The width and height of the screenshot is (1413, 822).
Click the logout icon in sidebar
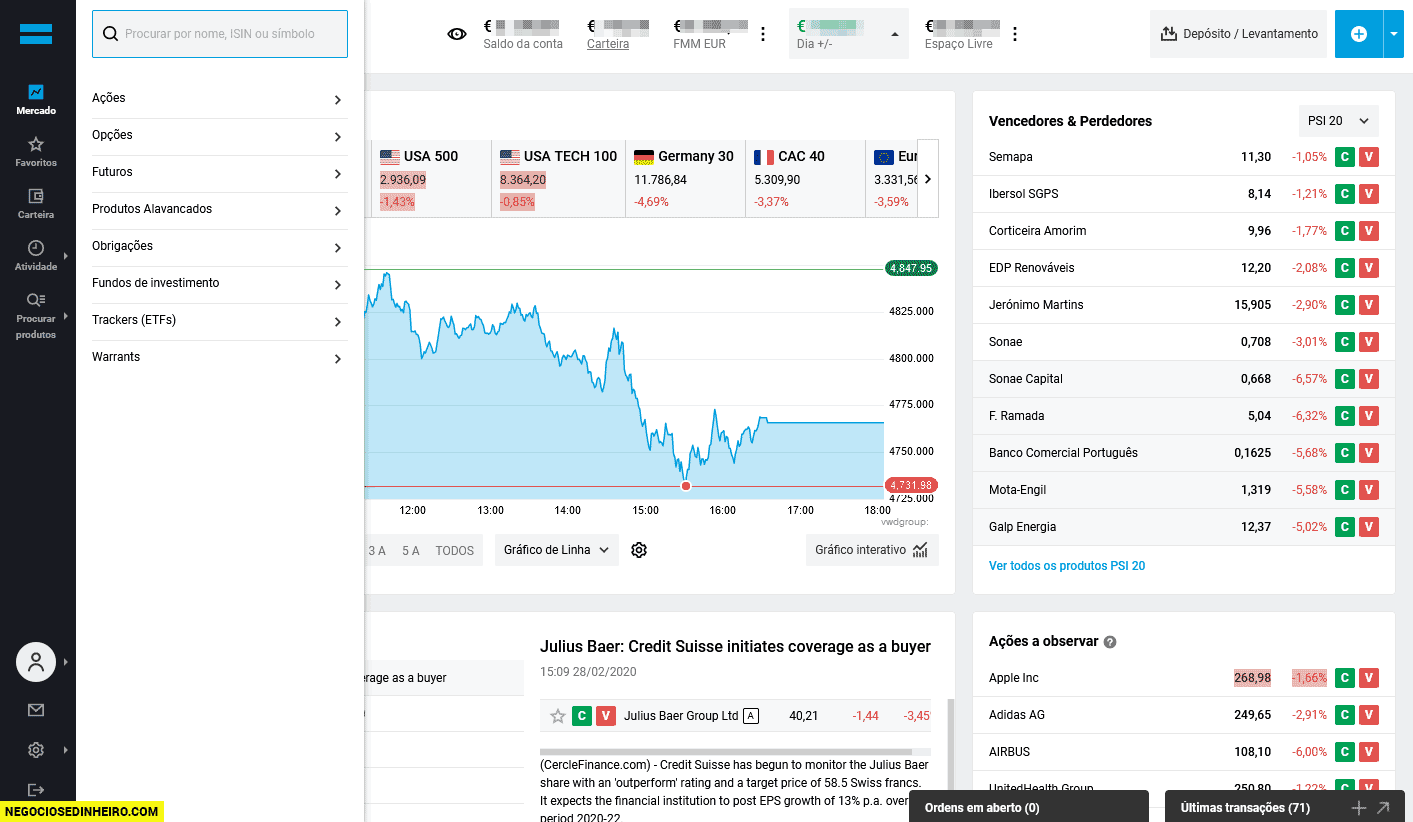coord(36,790)
